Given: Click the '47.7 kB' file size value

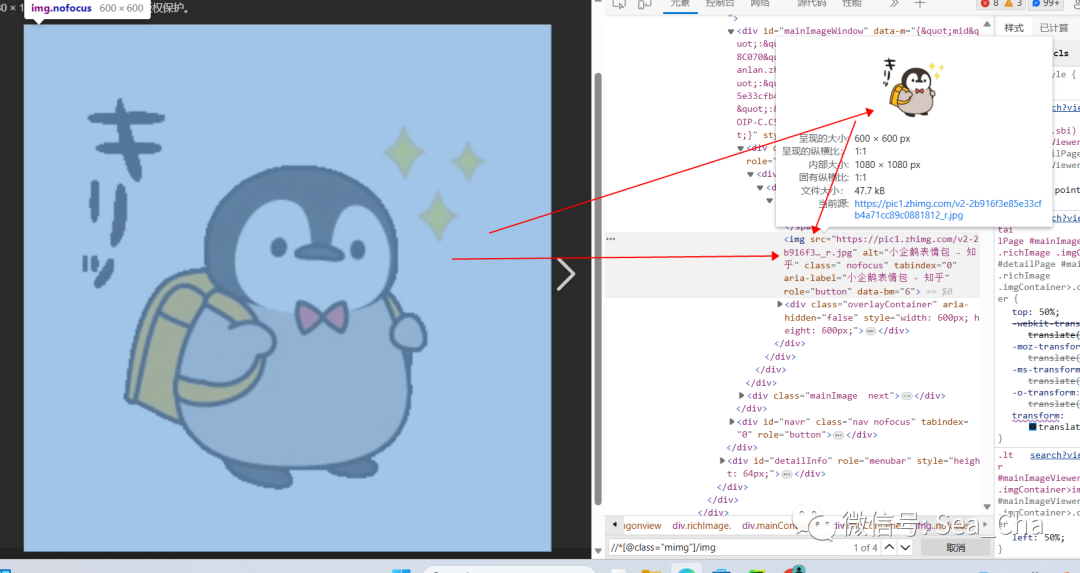Looking at the screenshot, I should coord(869,191).
